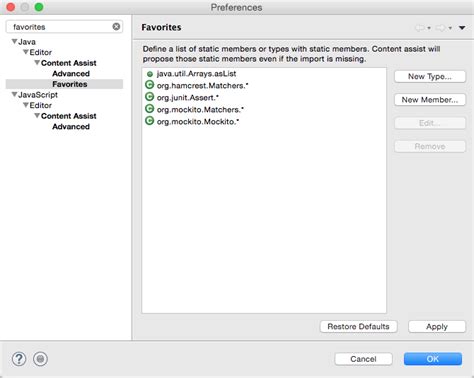Open the Help question mark icon
The image size is (474, 378).
pos(19,359)
